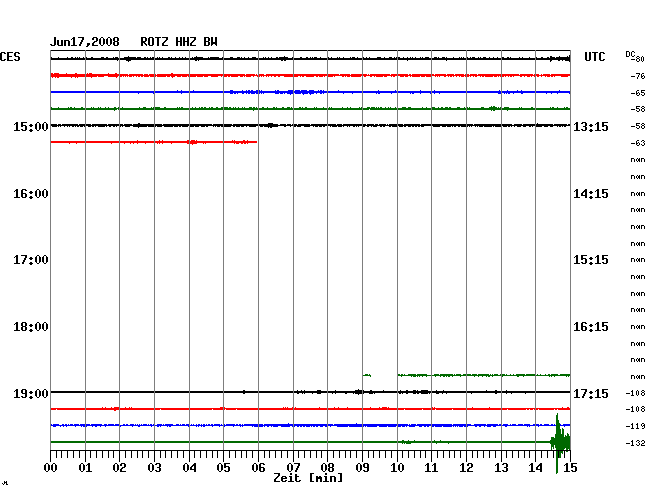This screenshot has height=494, width=650.
Task: Click the DC value -65
Action: tap(638, 93)
